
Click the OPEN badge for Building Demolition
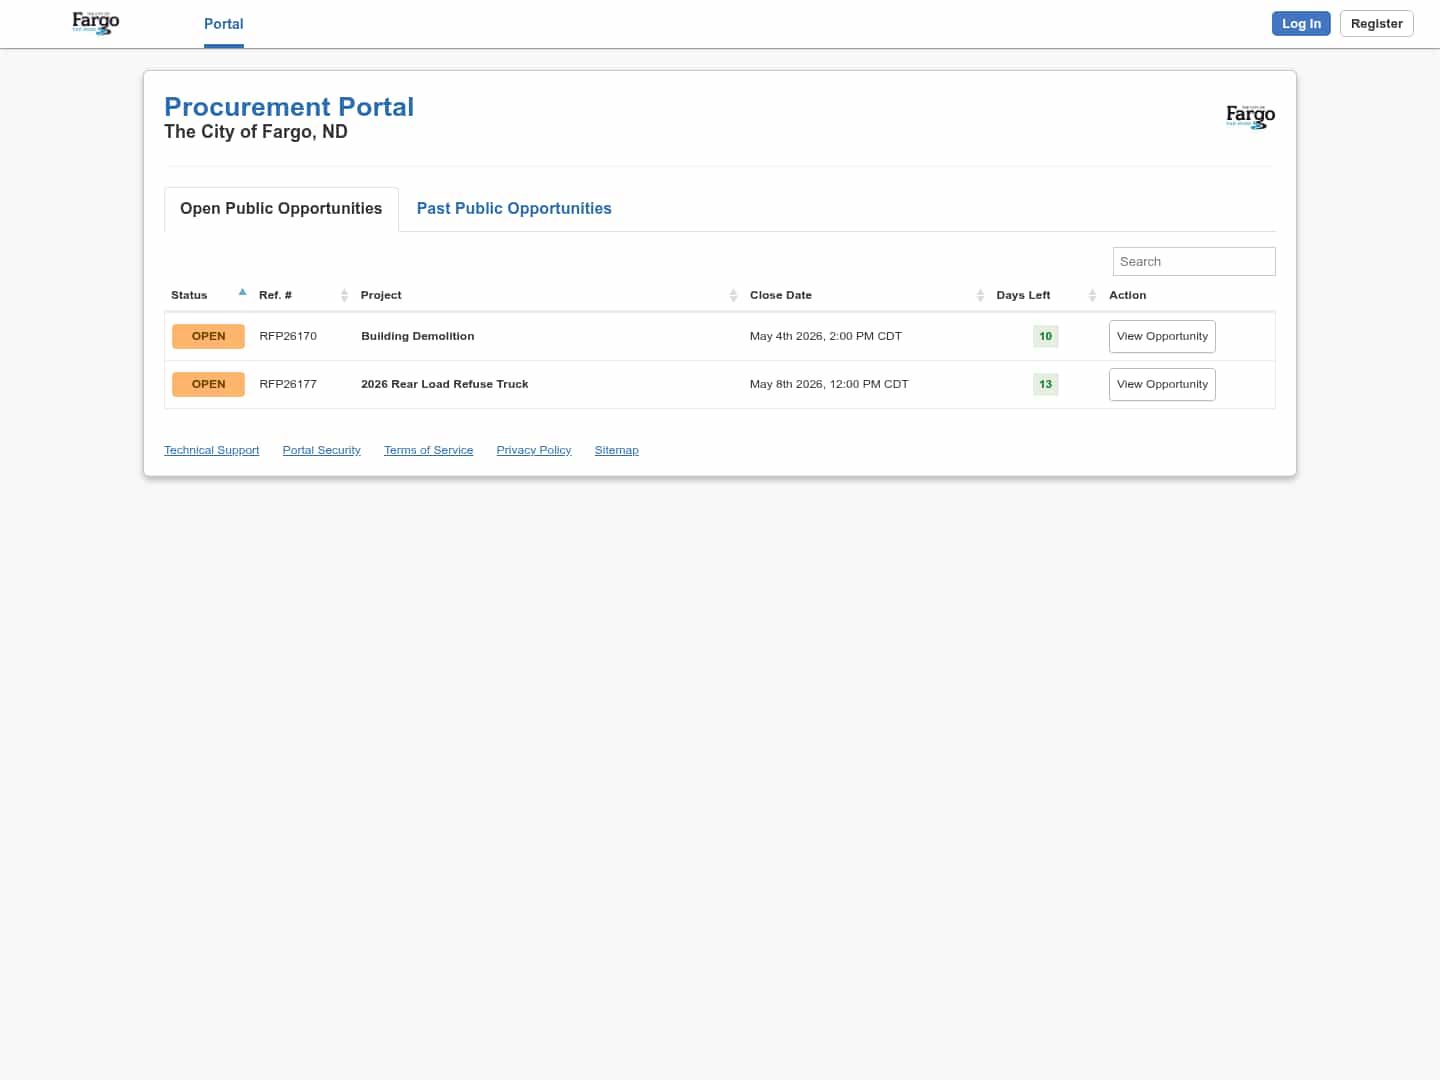208,337
